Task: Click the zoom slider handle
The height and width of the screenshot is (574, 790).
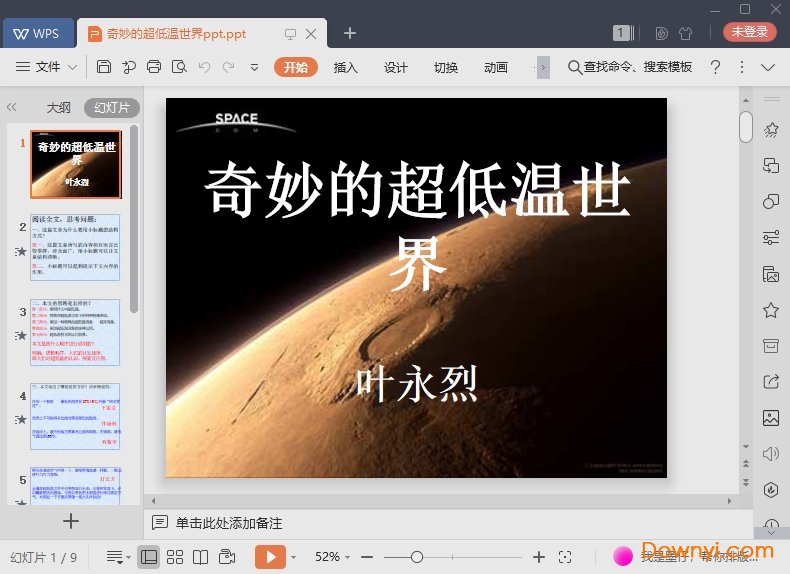Action: pos(417,557)
